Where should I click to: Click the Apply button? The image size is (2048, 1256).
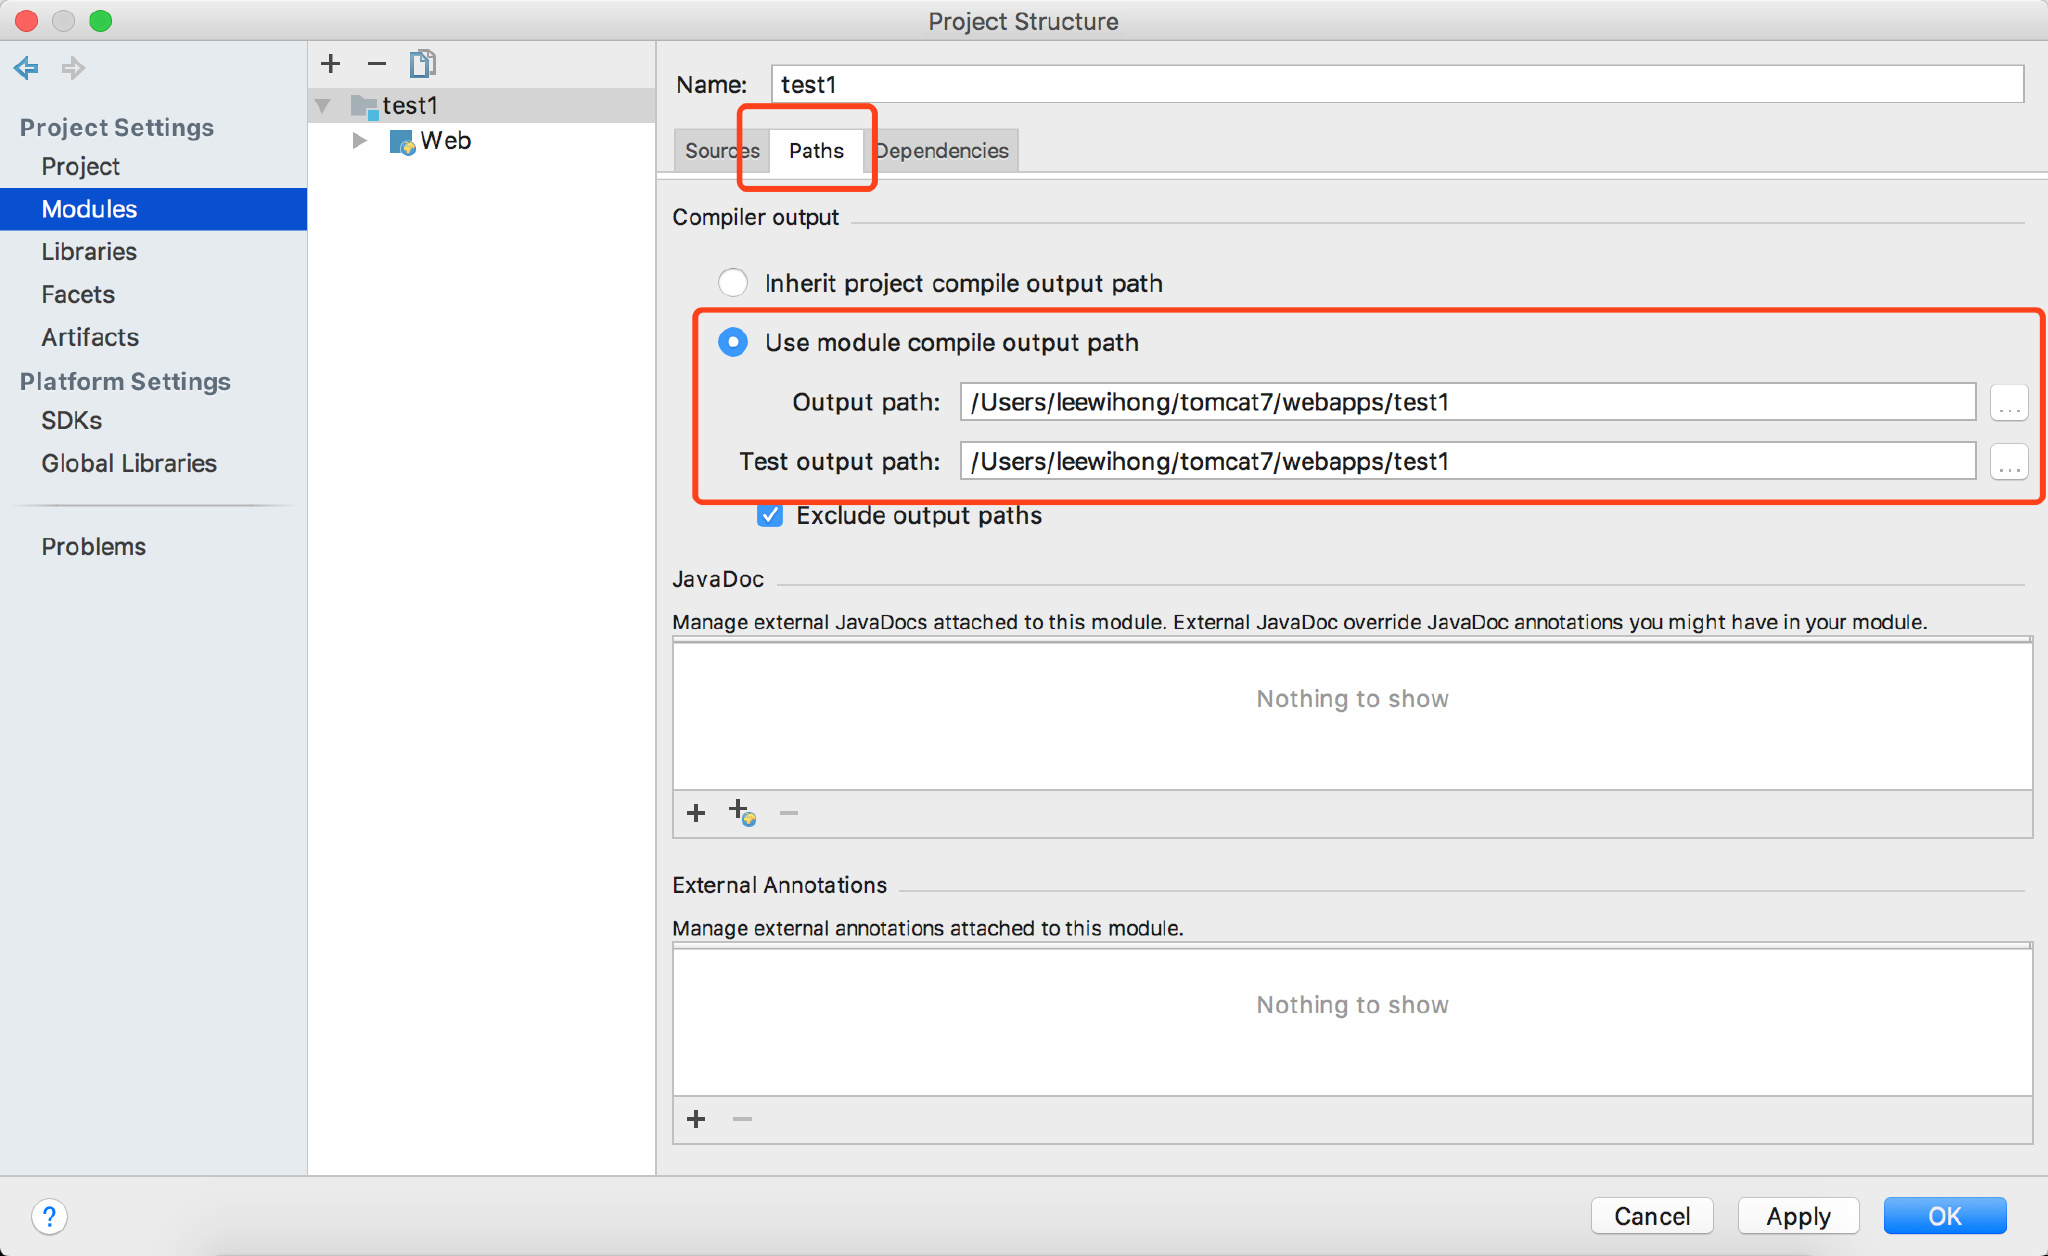(x=1798, y=1216)
